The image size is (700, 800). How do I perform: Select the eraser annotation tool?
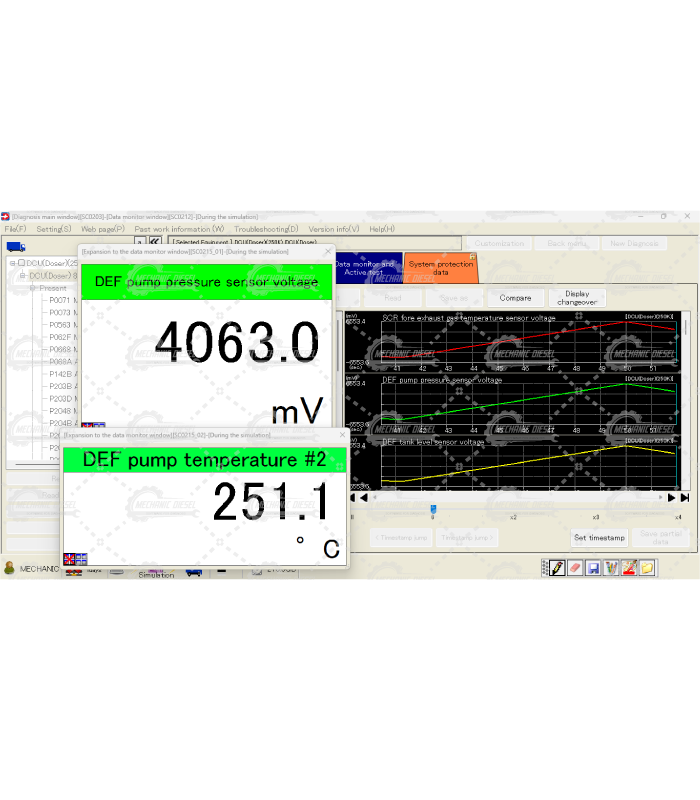point(574,568)
